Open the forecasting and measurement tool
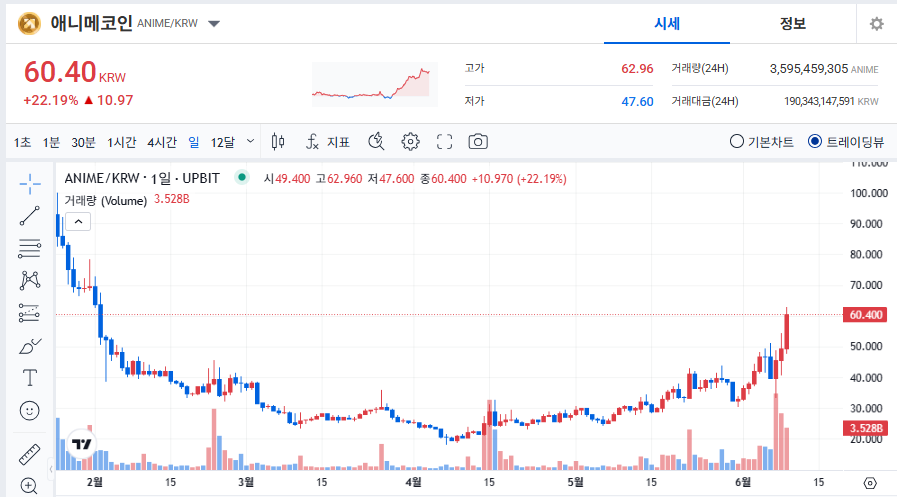Viewport: 897px width, 497px height. [x=30, y=313]
